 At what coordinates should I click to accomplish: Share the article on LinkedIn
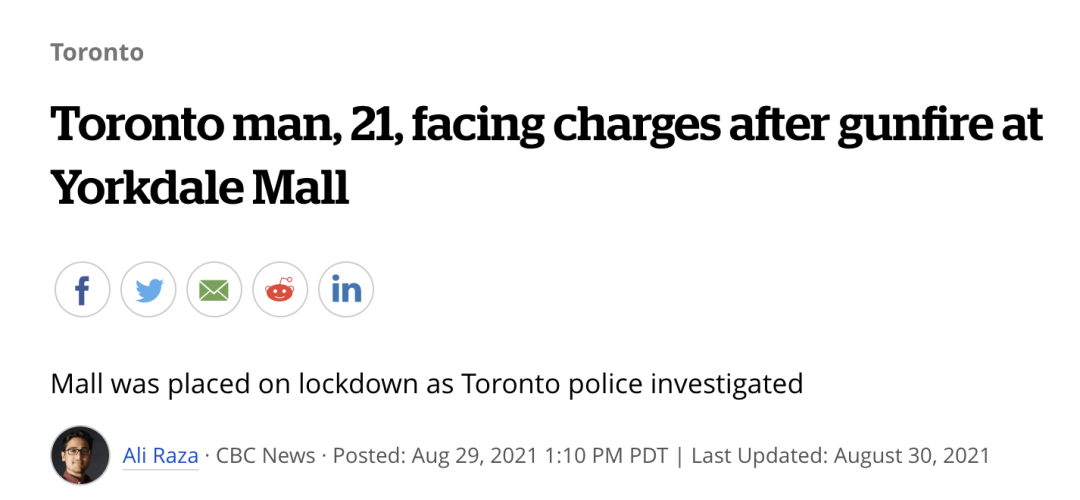point(346,290)
